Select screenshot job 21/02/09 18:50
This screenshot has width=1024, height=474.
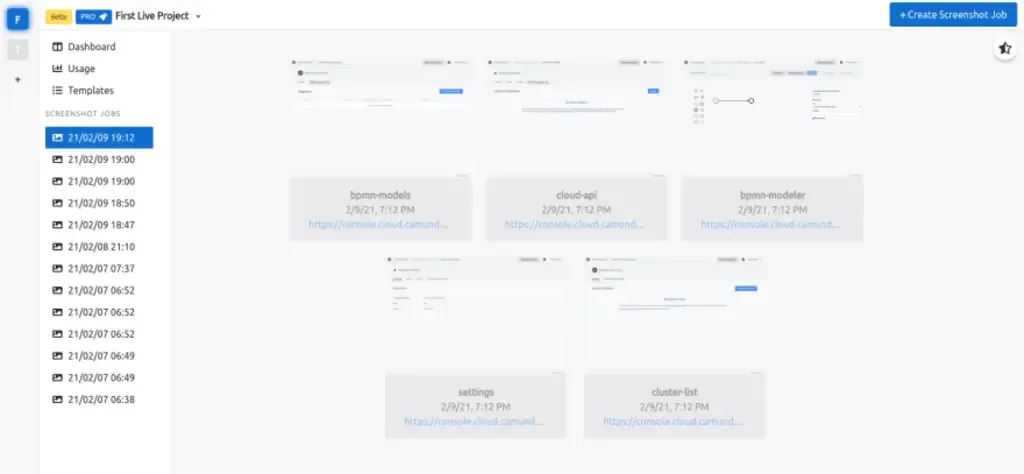tap(100, 203)
